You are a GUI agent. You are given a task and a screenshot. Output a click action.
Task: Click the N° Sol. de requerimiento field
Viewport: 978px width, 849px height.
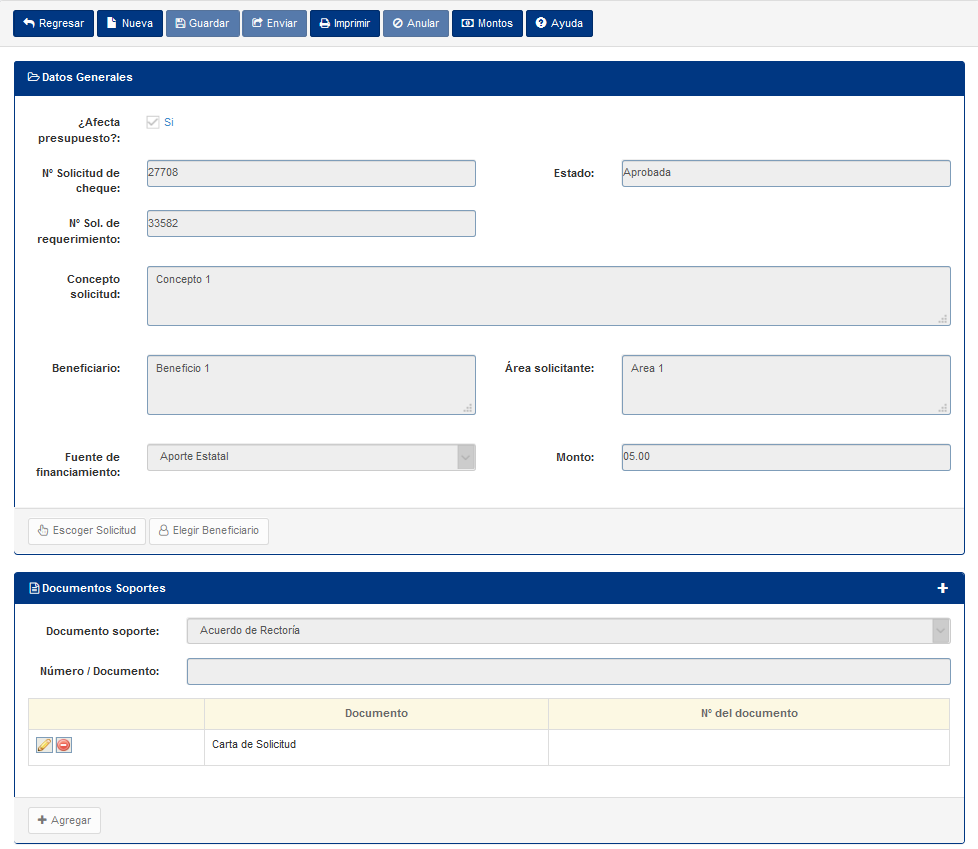point(311,223)
